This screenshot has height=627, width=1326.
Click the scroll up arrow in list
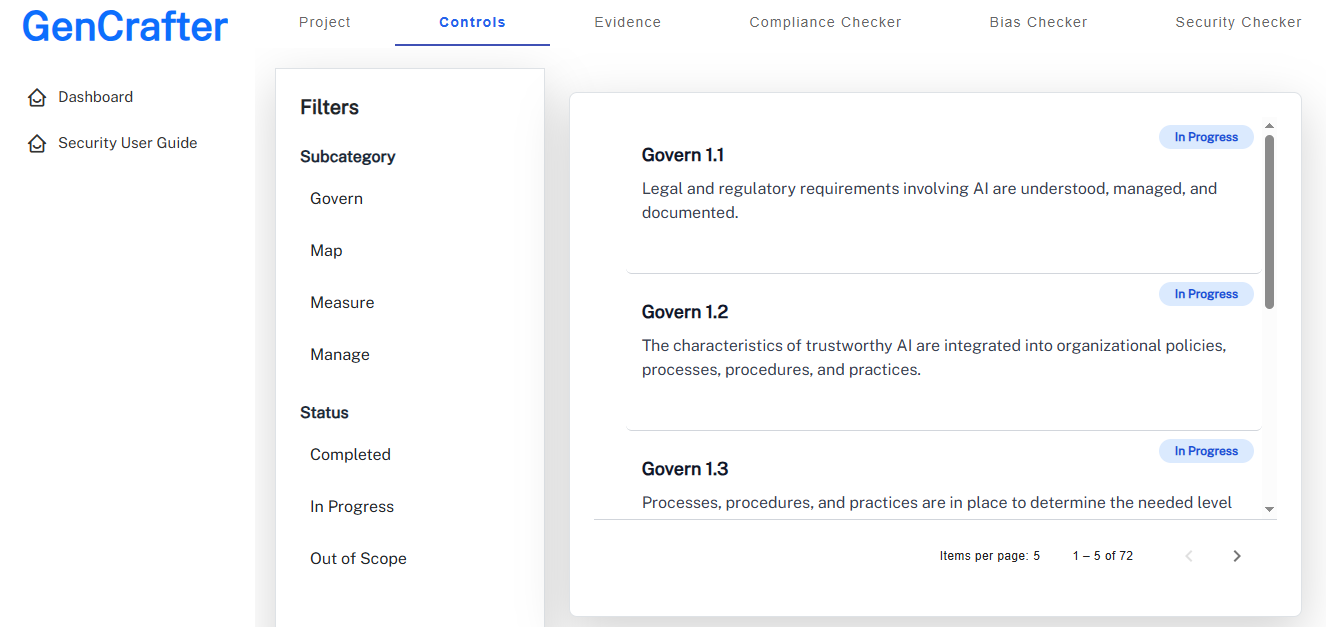click(1269, 126)
